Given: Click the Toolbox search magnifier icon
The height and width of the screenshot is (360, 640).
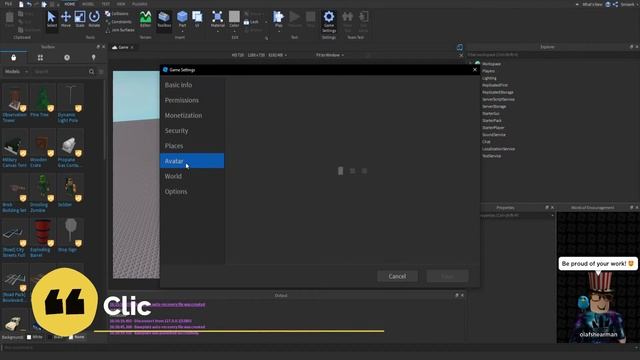Looking at the screenshot, I should [91, 71].
